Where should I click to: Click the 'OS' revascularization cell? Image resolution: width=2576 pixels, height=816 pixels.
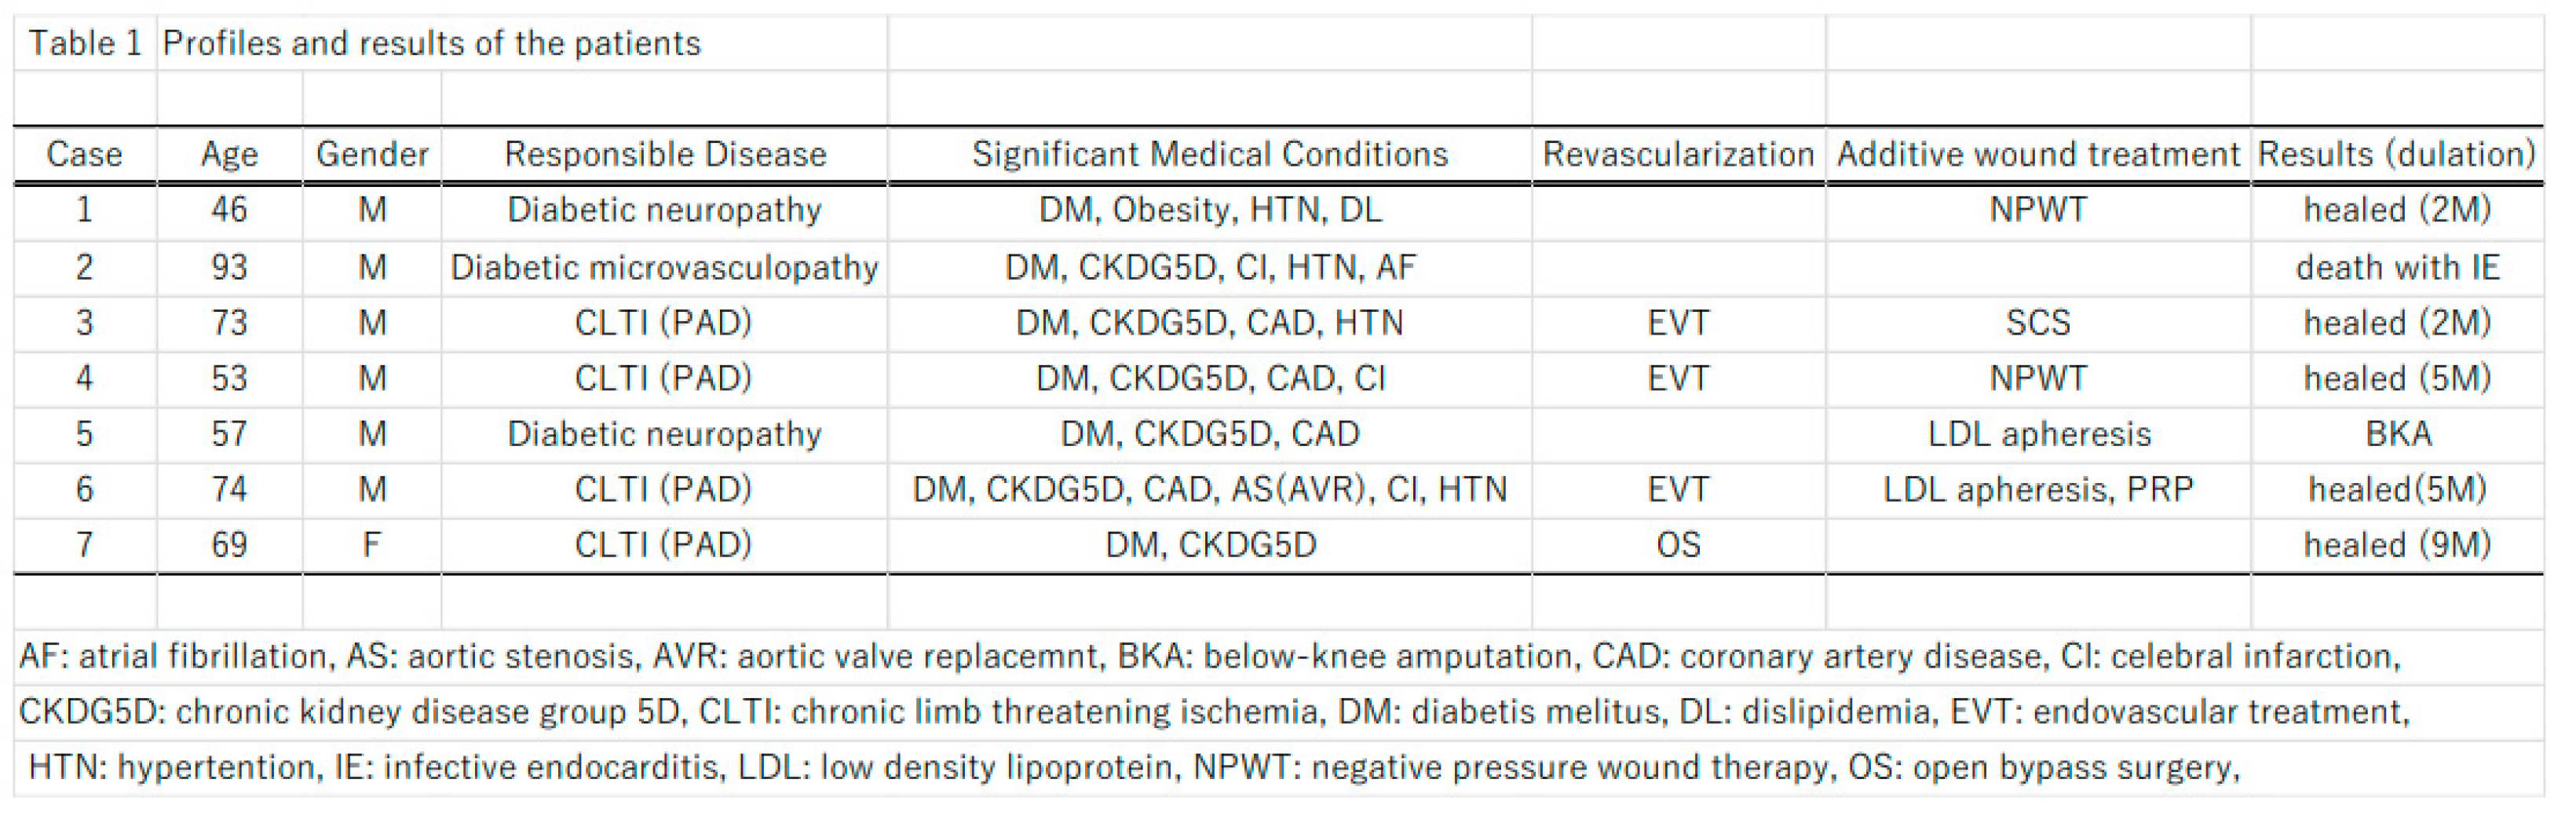tap(1678, 544)
